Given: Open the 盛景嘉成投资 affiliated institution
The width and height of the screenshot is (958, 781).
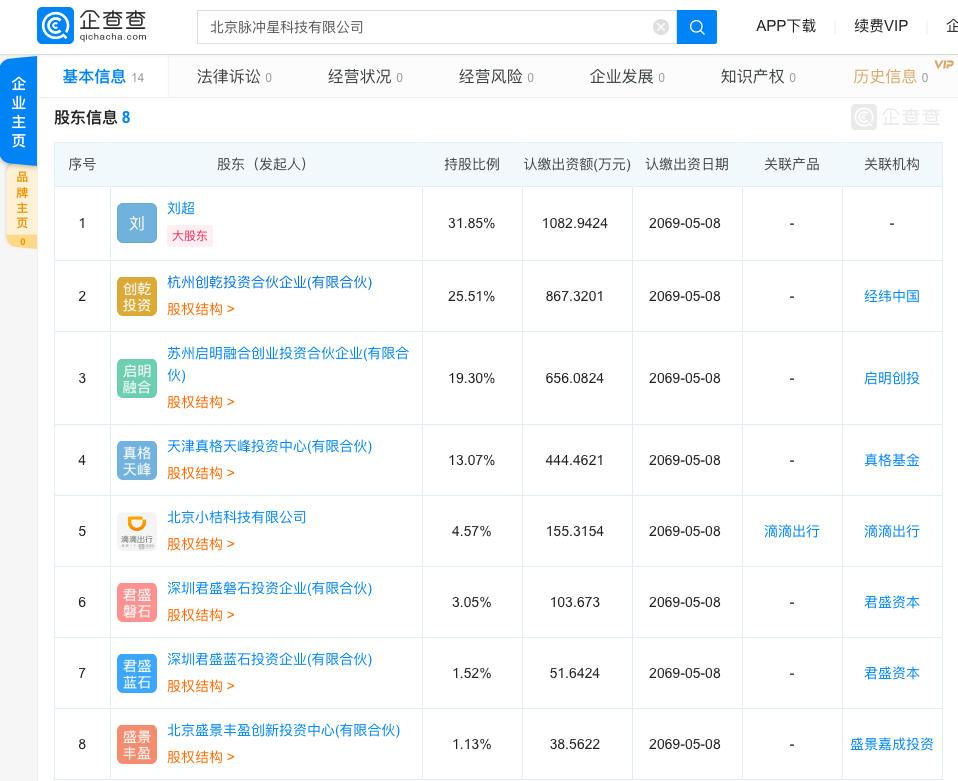Looking at the screenshot, I should coord(891,744).
